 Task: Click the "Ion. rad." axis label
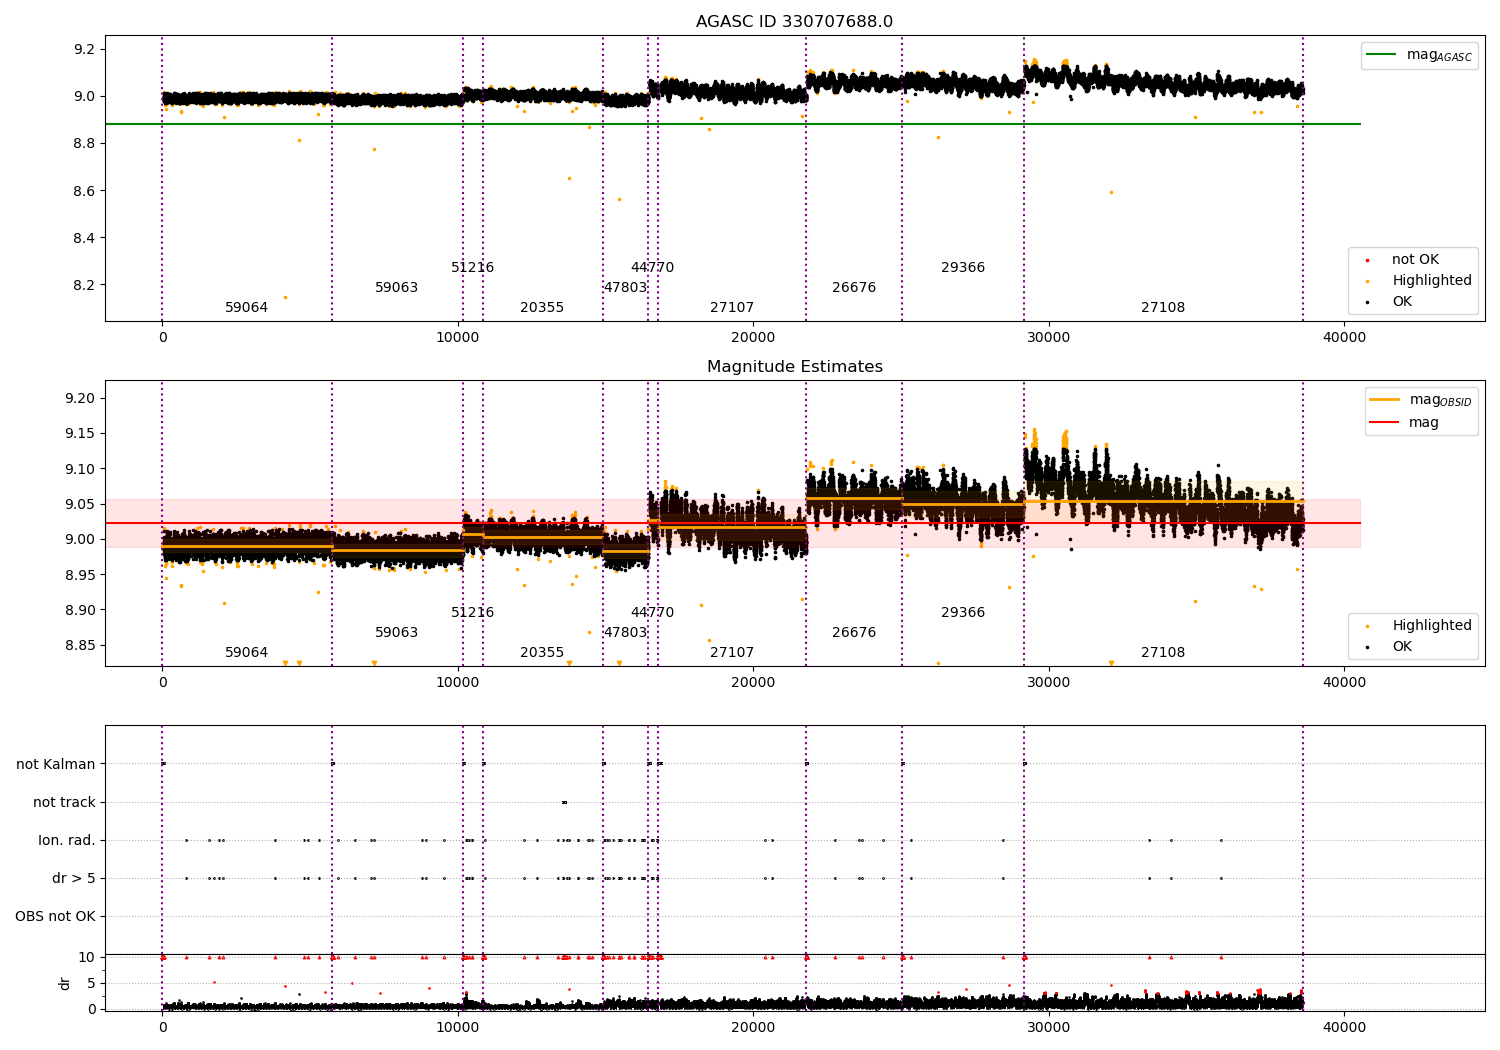coord(67,841)
